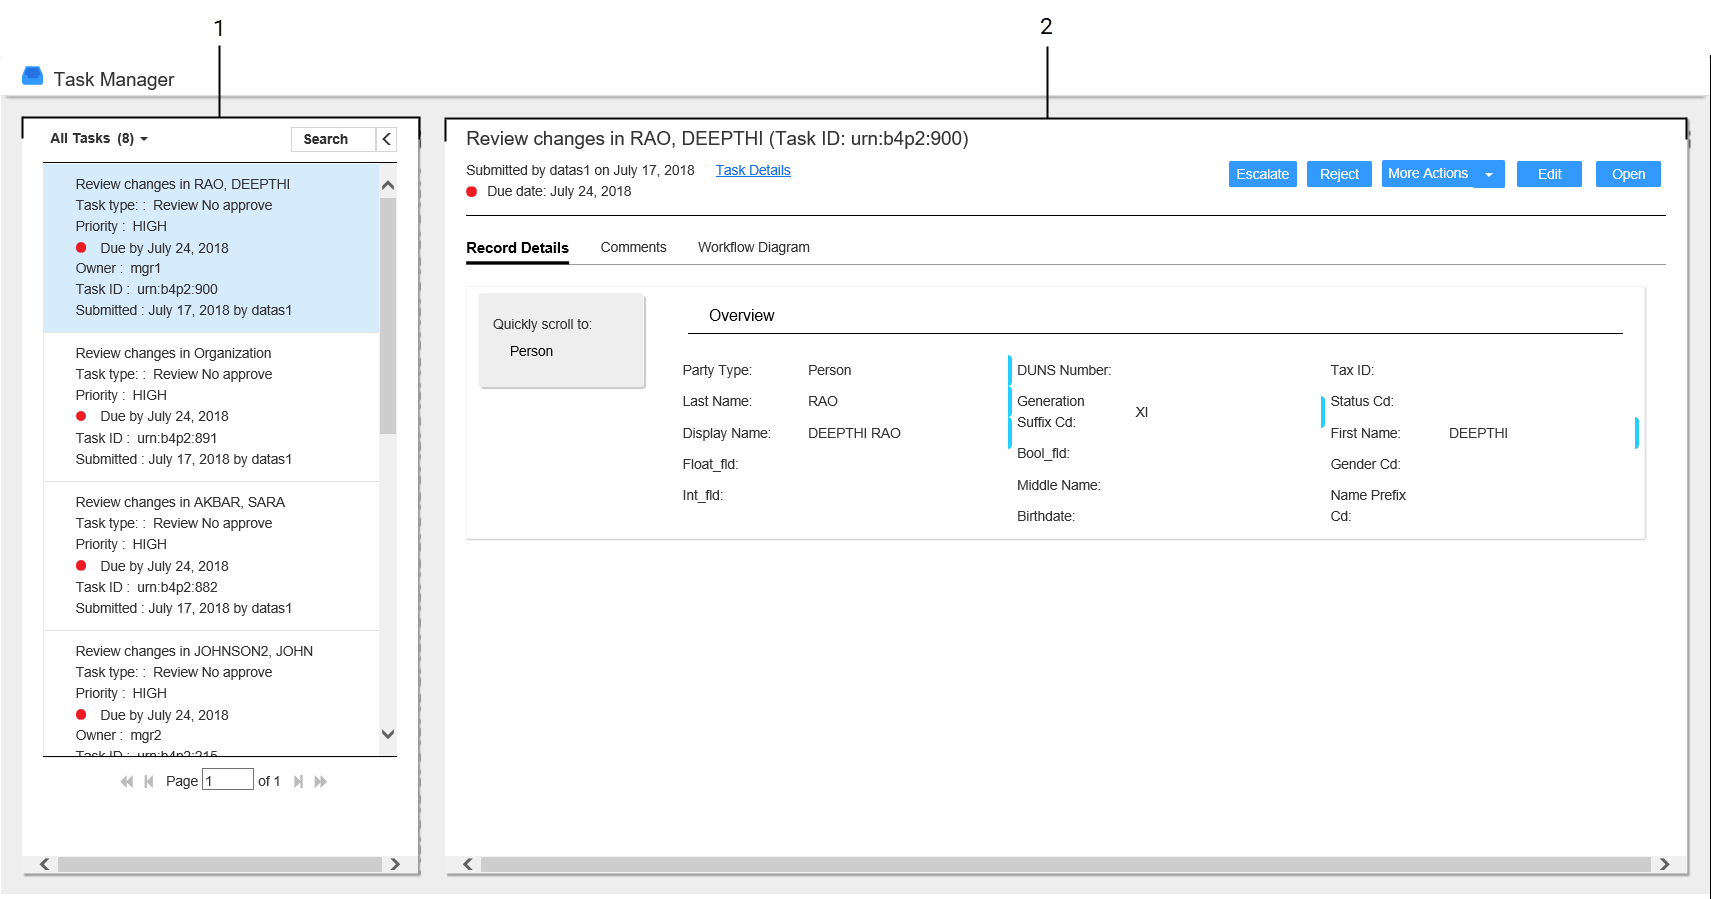Viewport: 1711px width, 899px height.
Task: Go to the previous page of tasks
Action: click(148, 781)
